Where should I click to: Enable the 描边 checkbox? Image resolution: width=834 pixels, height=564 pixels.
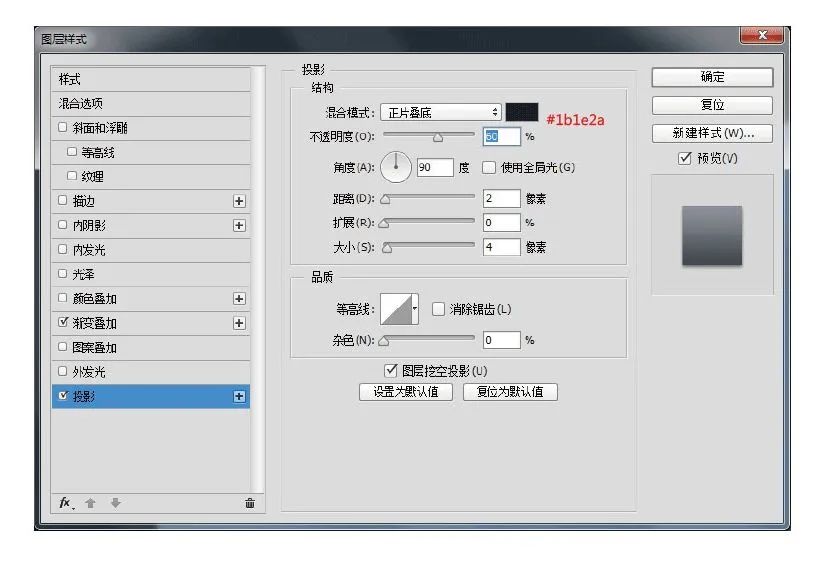63,200
